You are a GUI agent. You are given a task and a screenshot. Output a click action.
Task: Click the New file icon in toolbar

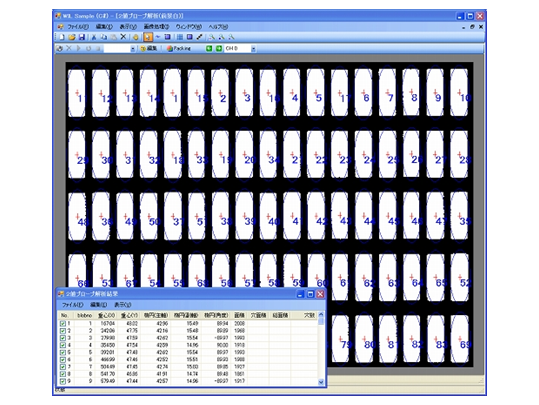point(62,37)
